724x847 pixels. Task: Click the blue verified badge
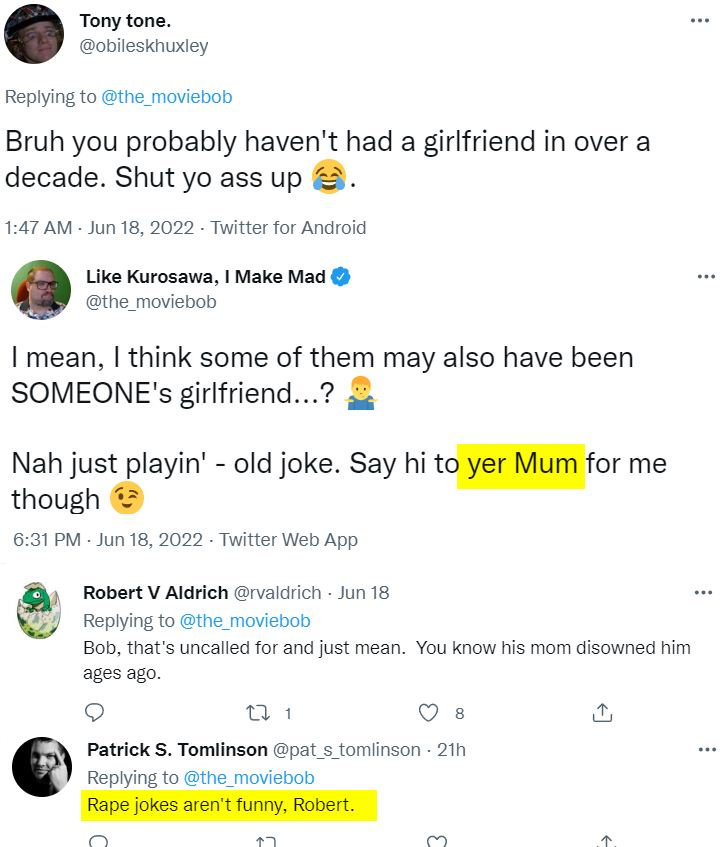tap(340, 277)
